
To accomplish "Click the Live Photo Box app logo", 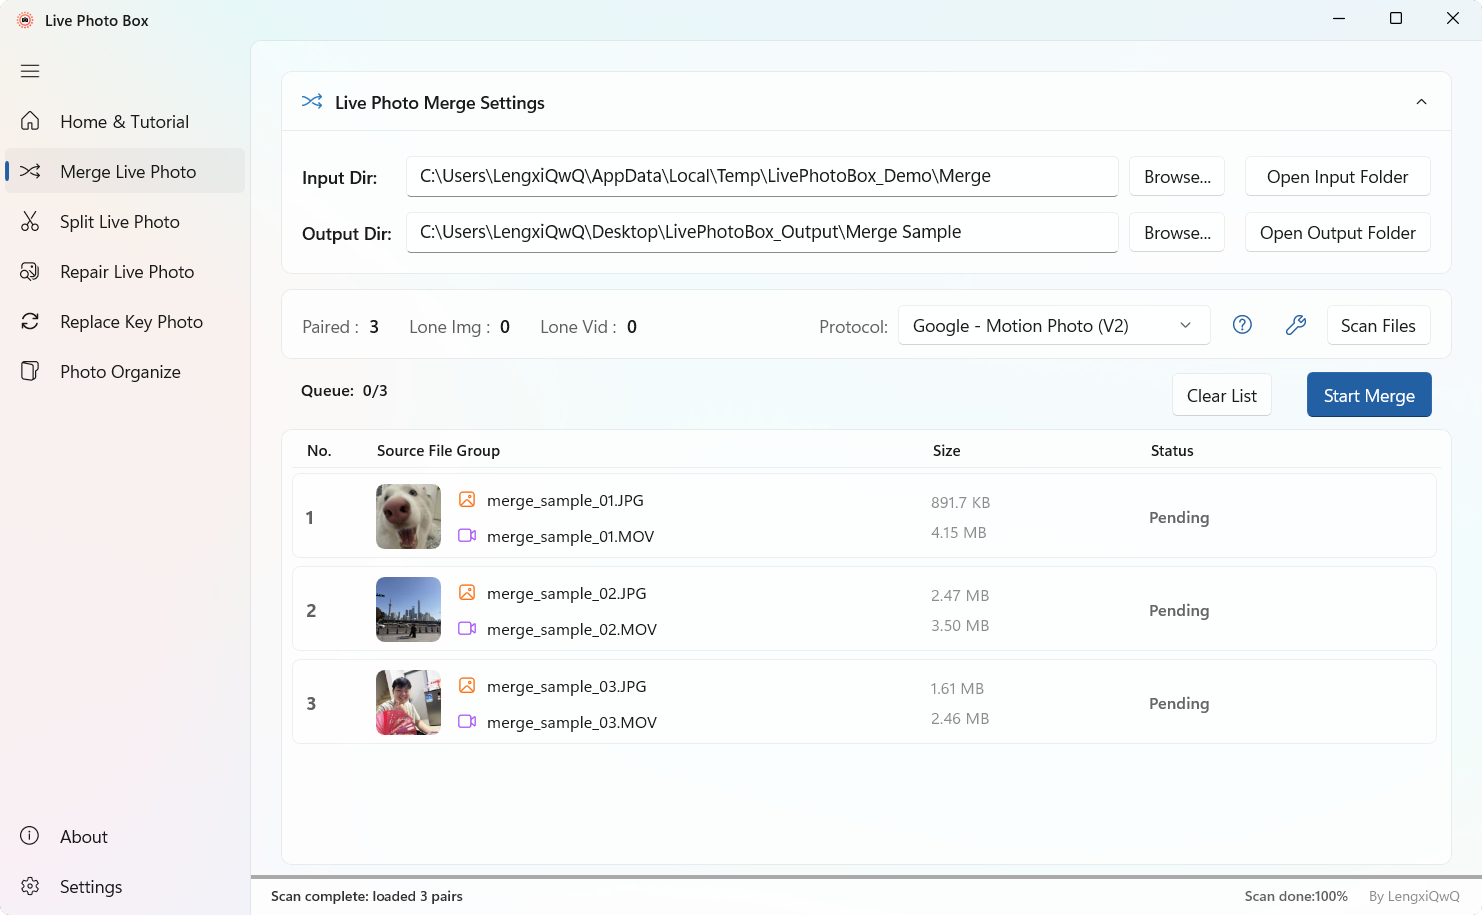I will 25,20.
